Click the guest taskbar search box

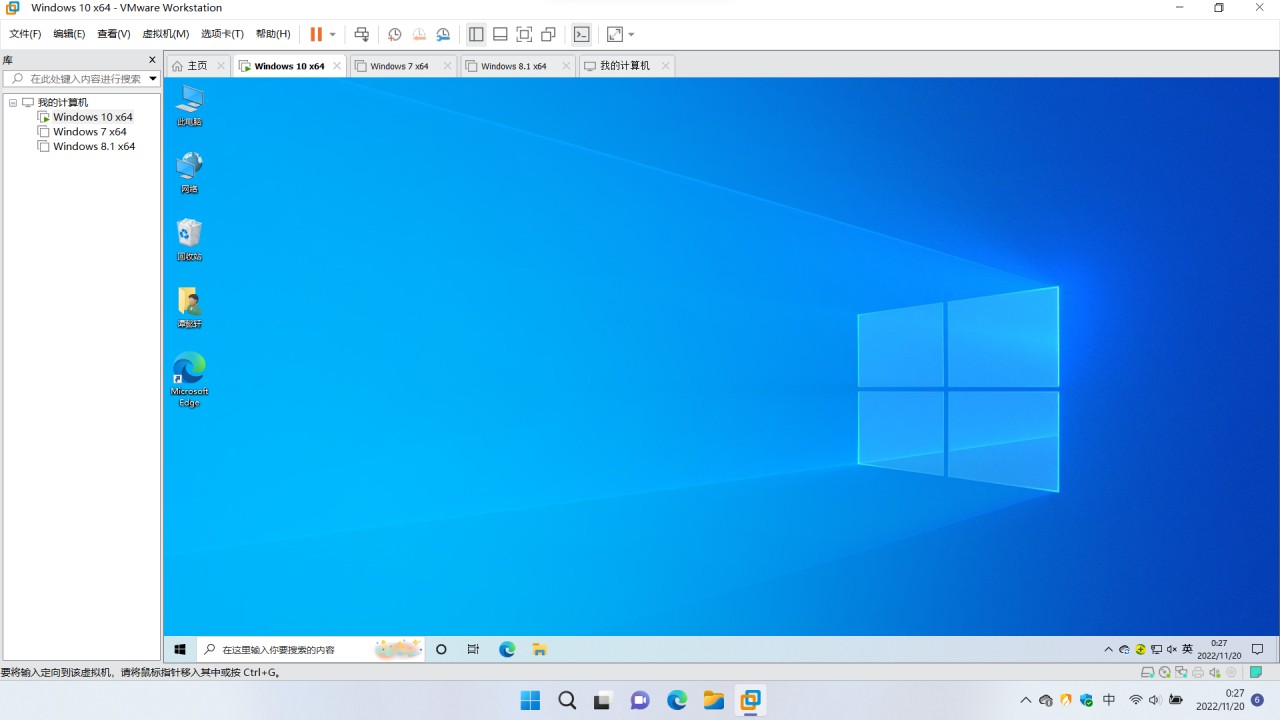coord(310,649)
